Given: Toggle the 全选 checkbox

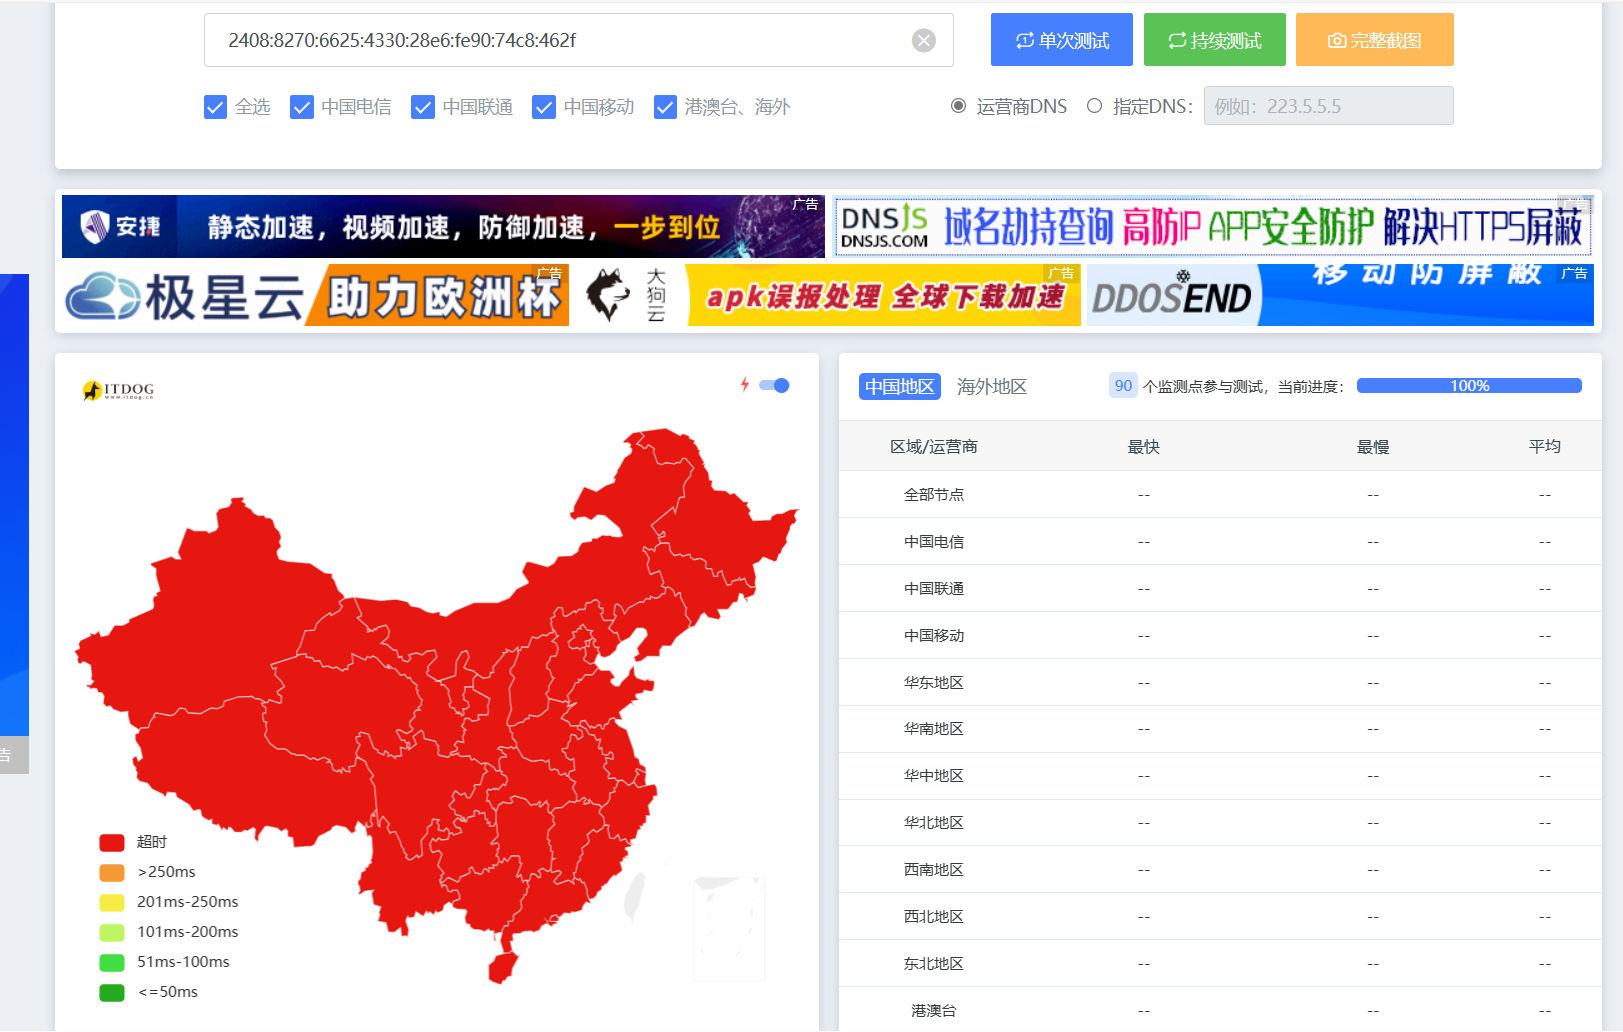Looking at the screenshot, I should (215, 107).
